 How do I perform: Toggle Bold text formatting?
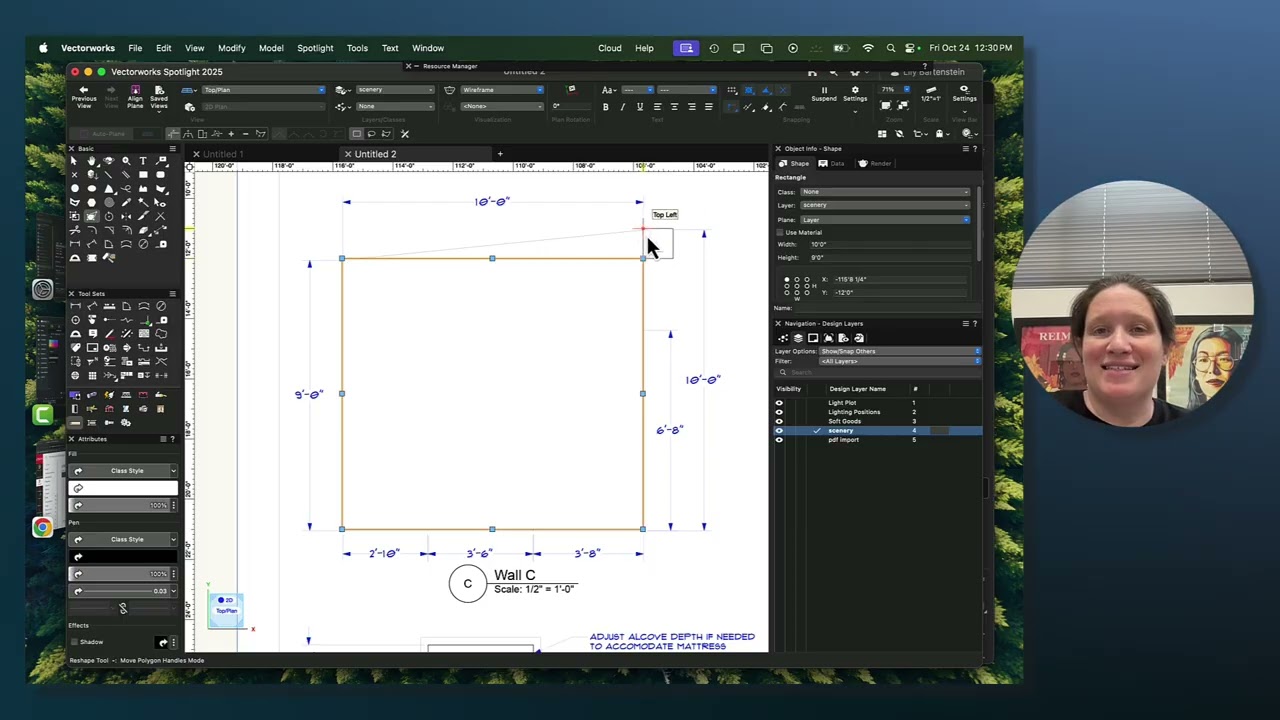605,107
